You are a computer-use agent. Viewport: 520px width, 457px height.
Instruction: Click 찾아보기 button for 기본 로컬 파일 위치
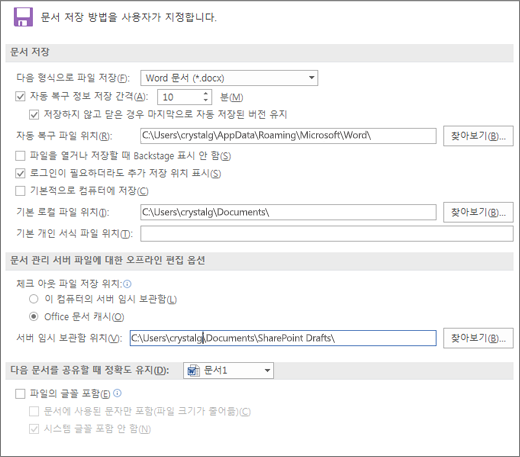[x=478, y=212]
